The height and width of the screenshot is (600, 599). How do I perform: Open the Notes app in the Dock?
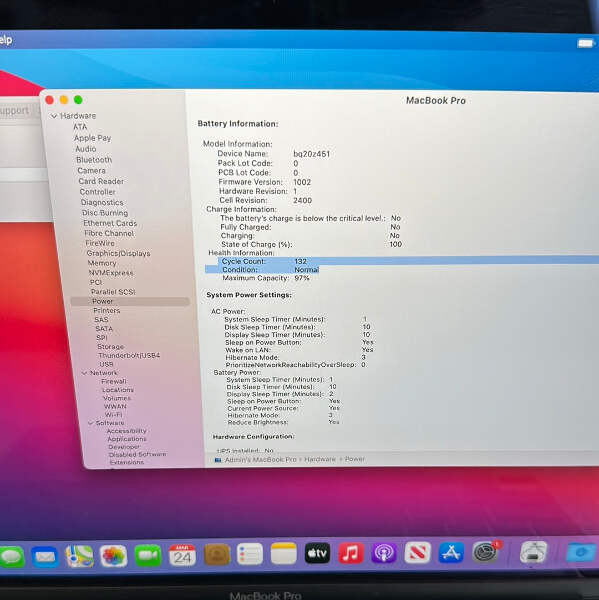click(284, 554)
